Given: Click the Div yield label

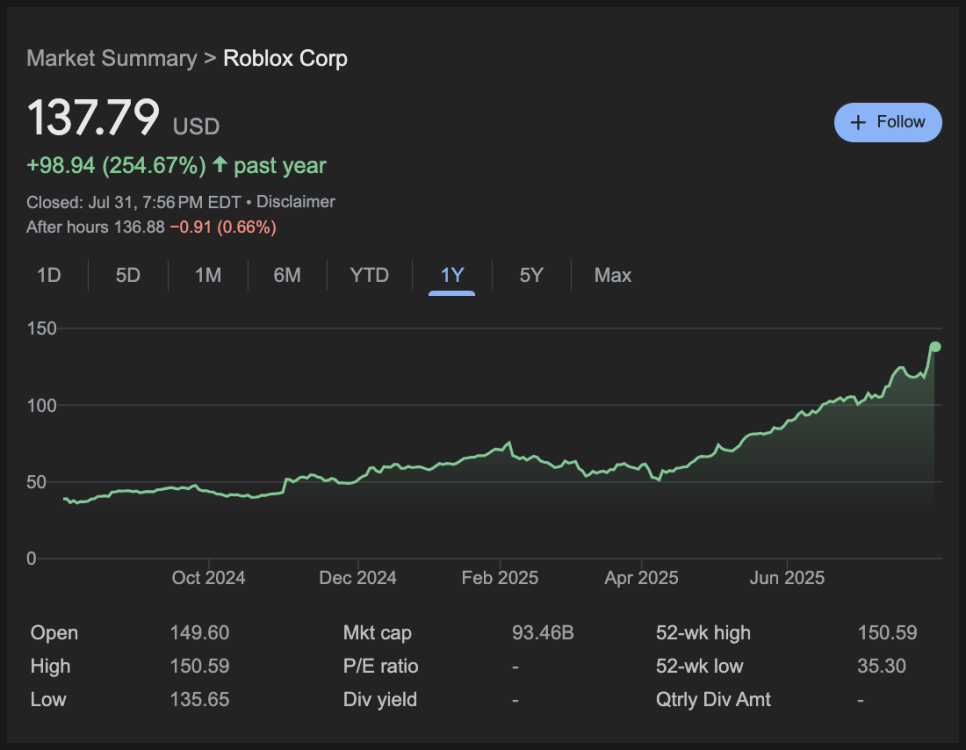Looking at the screenshot, I should (x=380, y=699).
